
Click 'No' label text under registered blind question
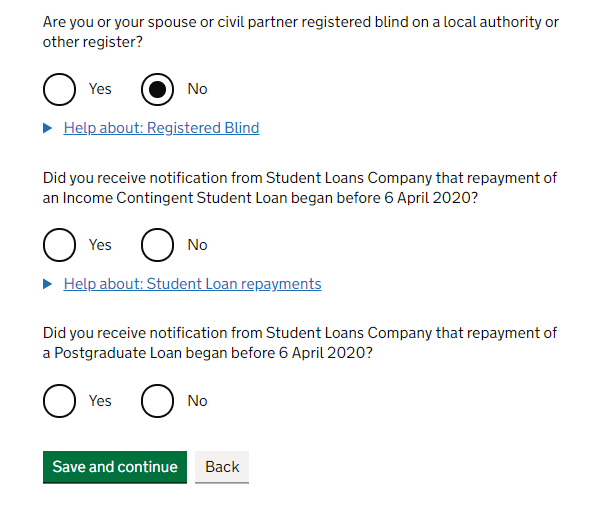(x=198, y=89)
